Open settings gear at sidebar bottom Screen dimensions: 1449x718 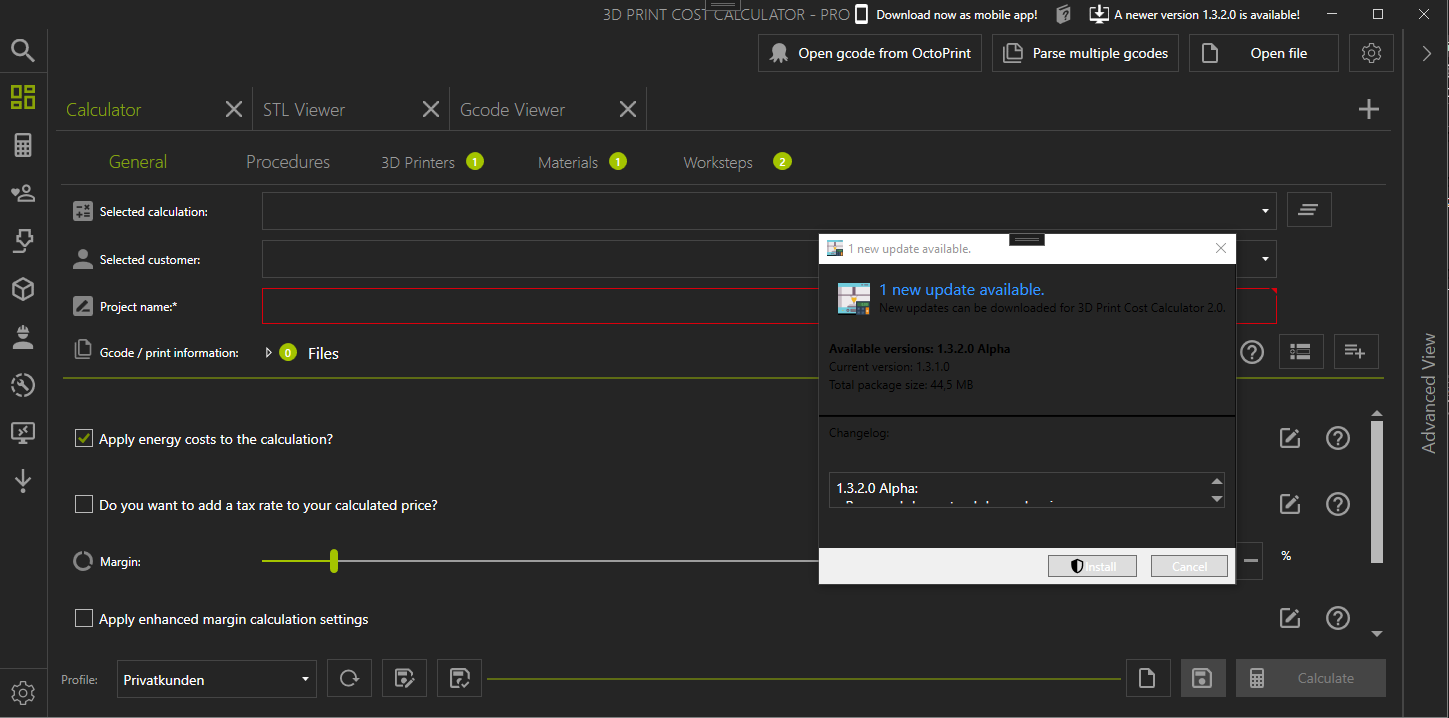coord(23,692)
